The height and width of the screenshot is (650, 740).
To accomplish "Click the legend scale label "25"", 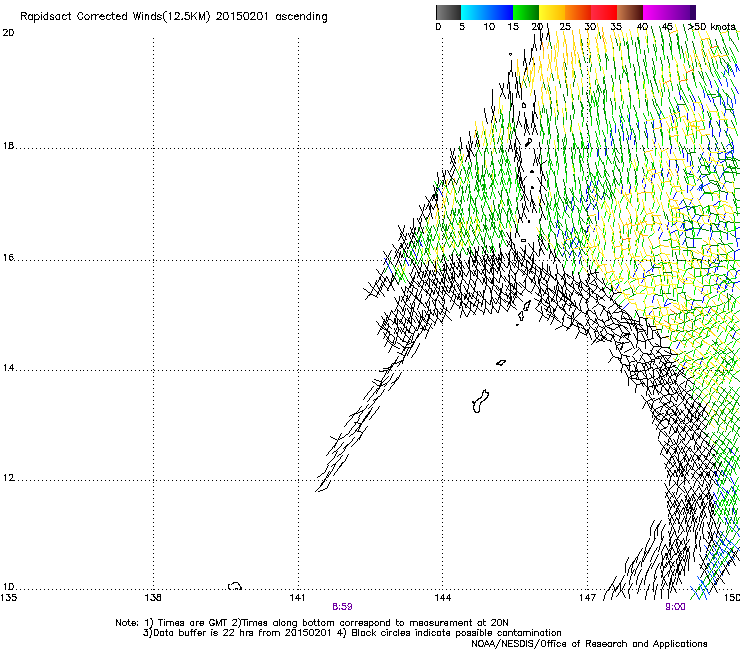I will point(565,27).
